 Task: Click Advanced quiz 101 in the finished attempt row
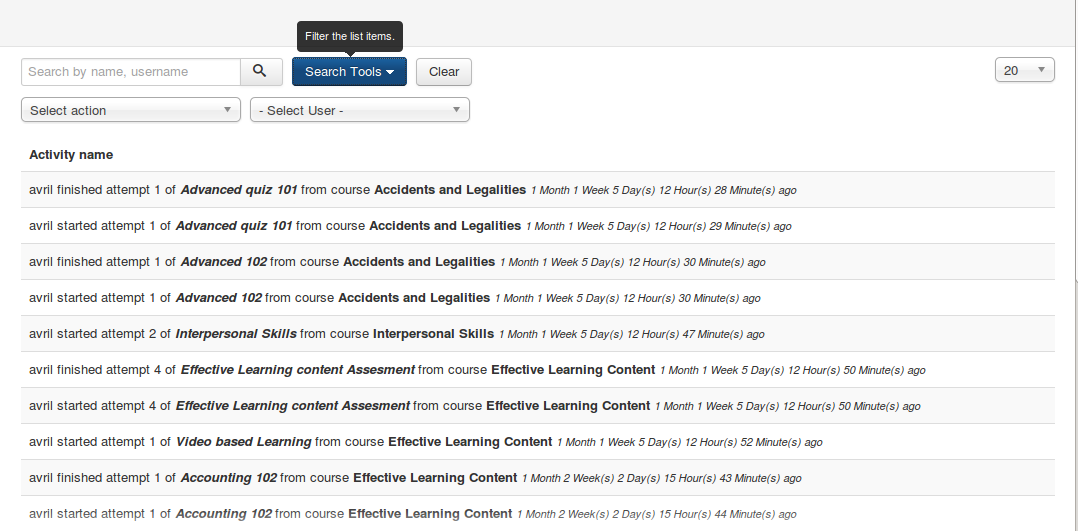coord(239,190)
